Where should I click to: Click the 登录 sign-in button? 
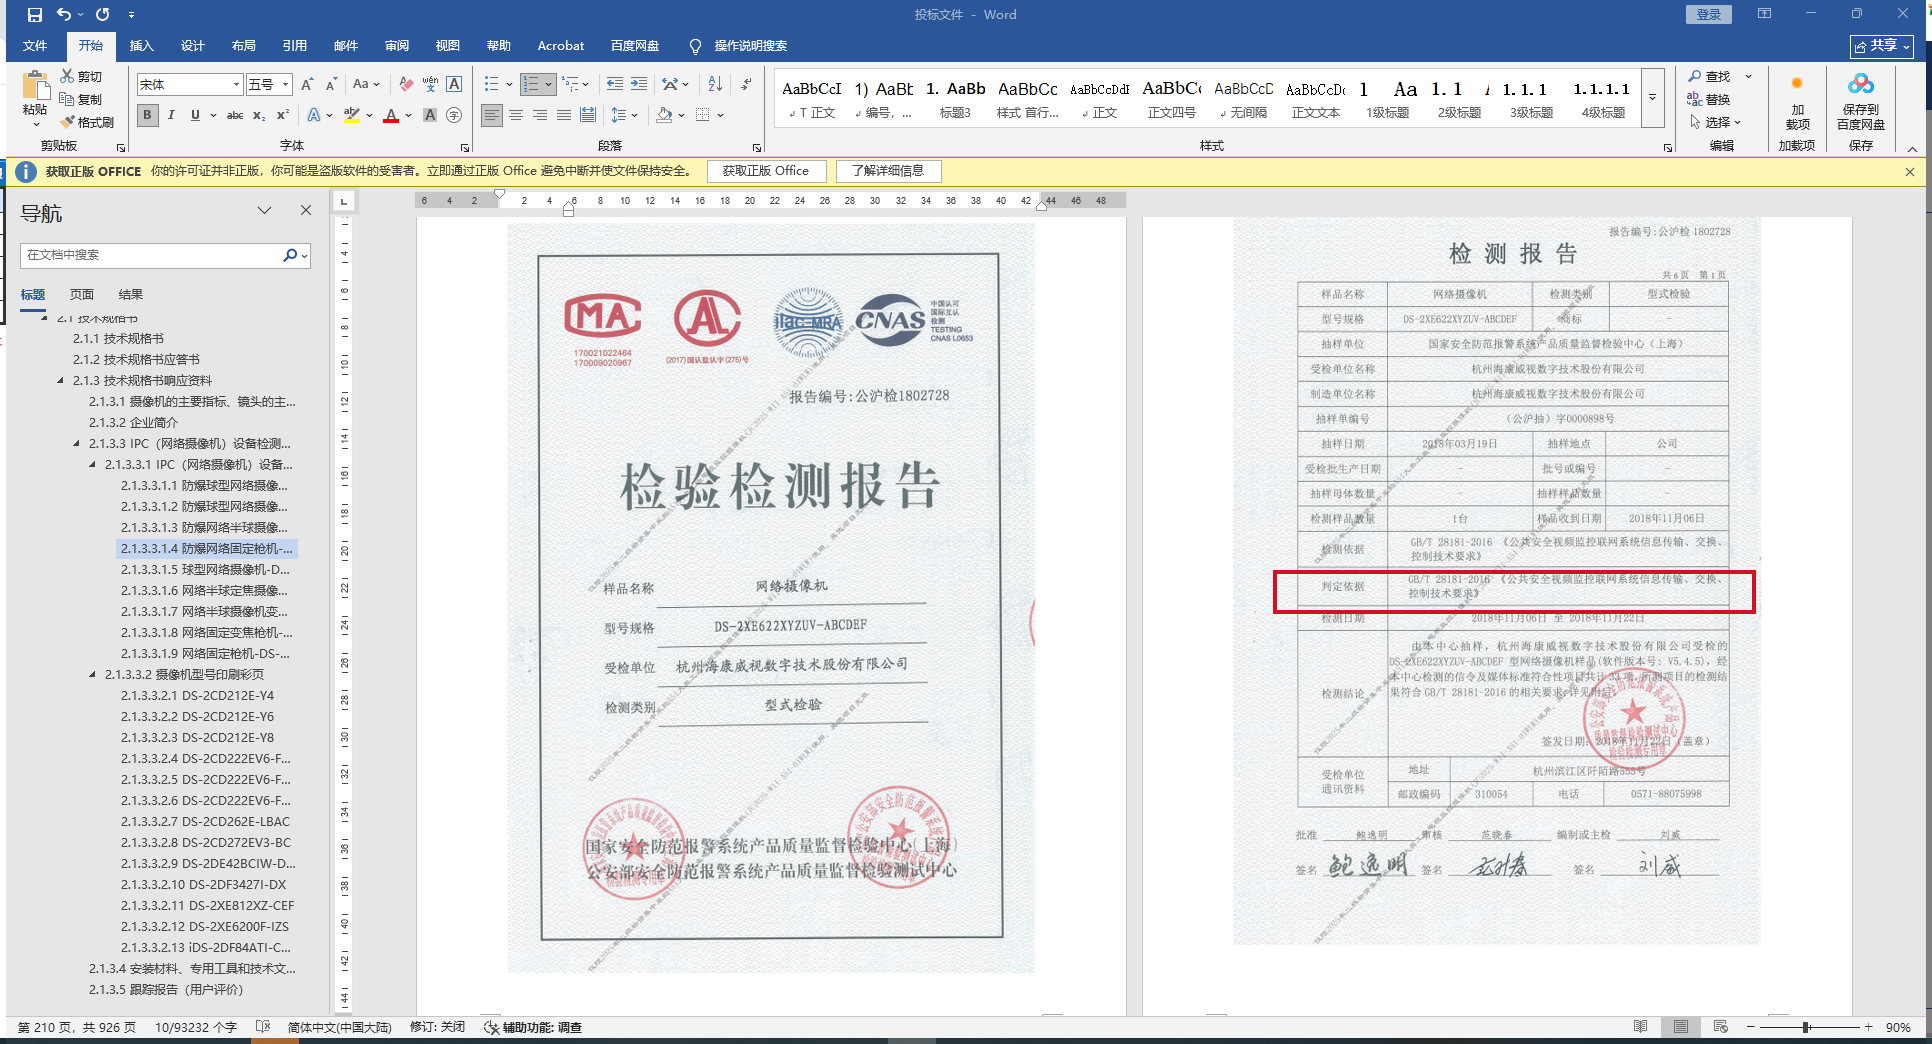pyautogui.click(x=1709, y=14)
